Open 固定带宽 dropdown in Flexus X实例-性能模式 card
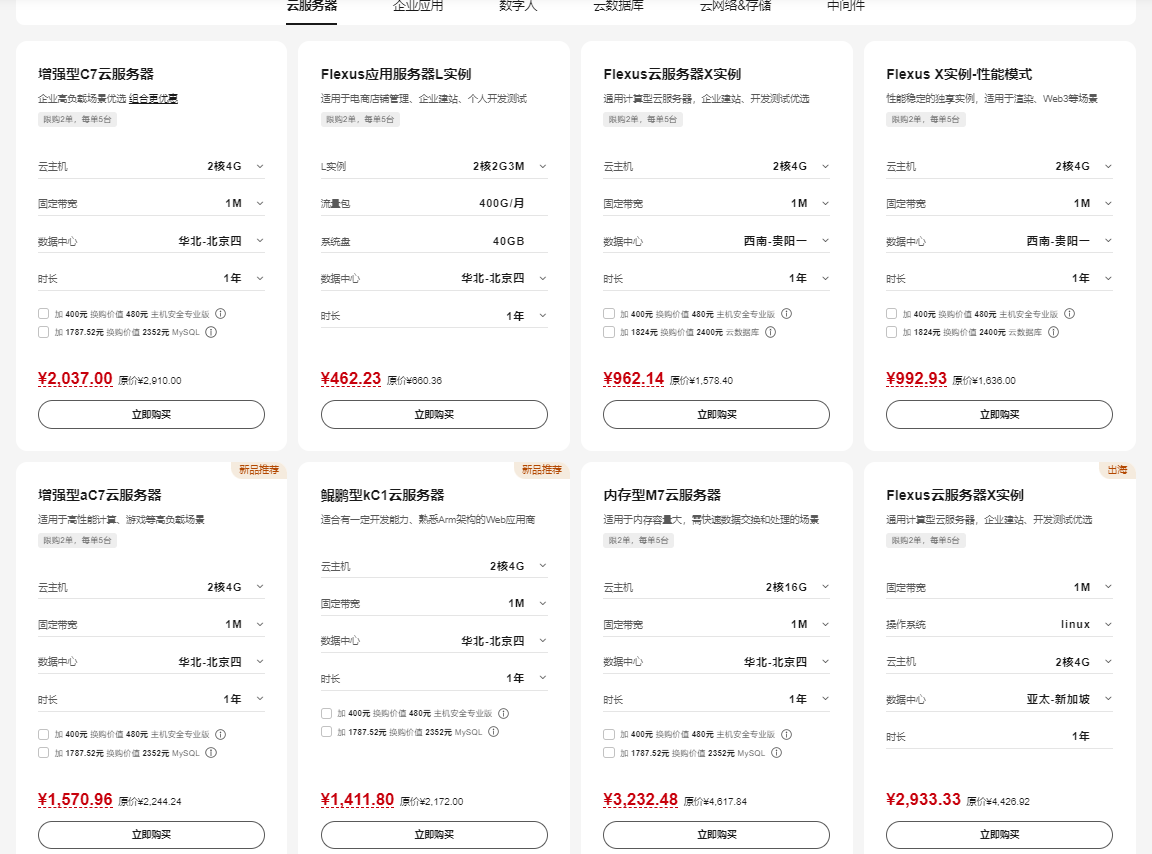1152x854 pixels. 999,204
